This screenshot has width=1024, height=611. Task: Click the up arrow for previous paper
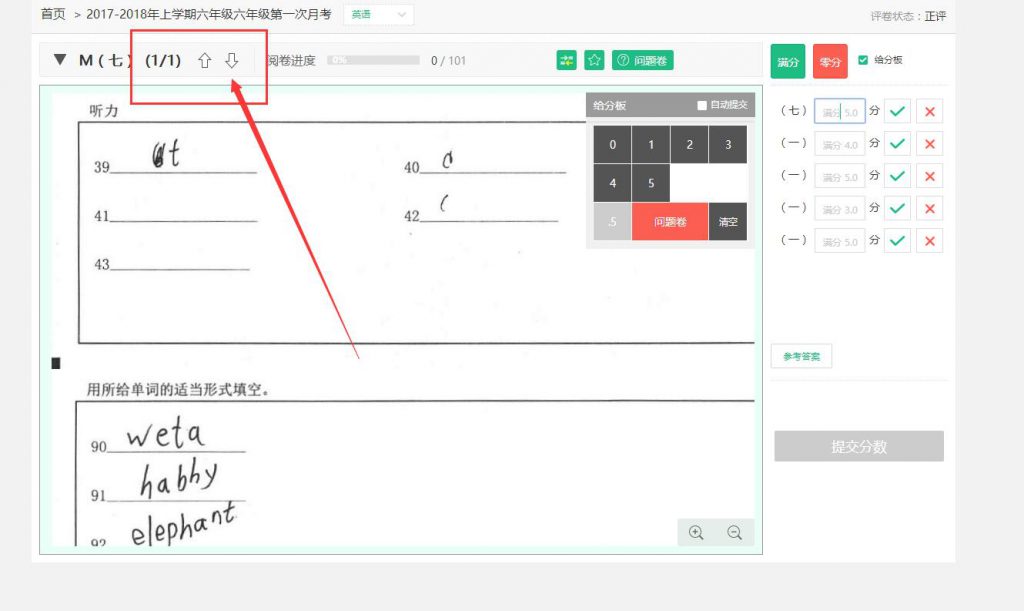coord(205,61)
